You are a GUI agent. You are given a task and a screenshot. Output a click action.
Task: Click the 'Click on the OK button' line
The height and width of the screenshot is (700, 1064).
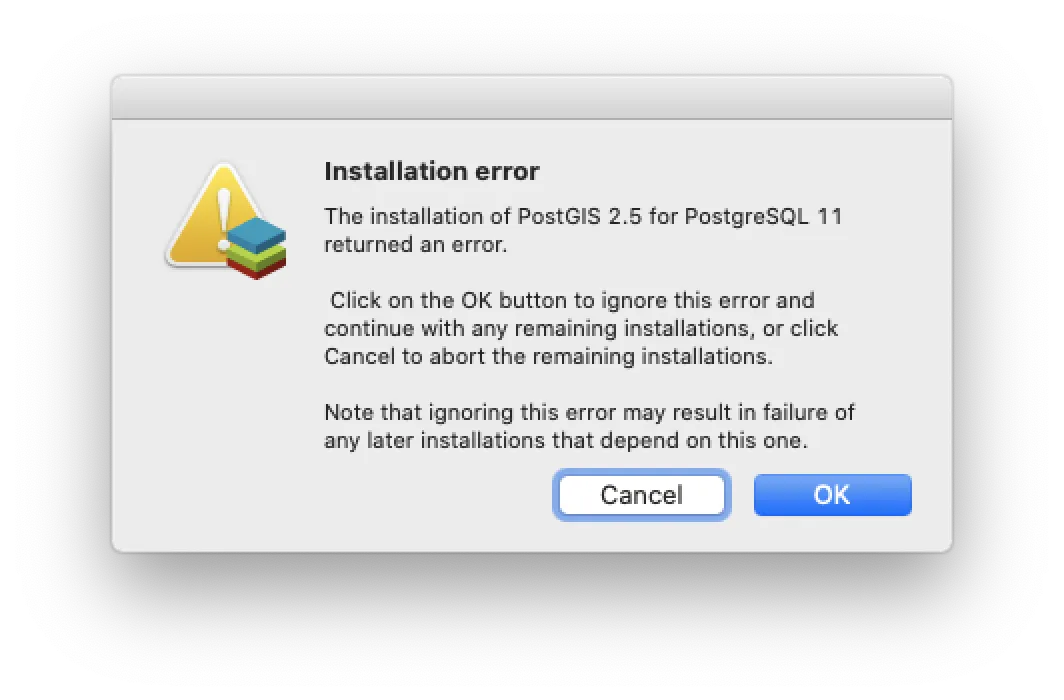tap(571, 300)
